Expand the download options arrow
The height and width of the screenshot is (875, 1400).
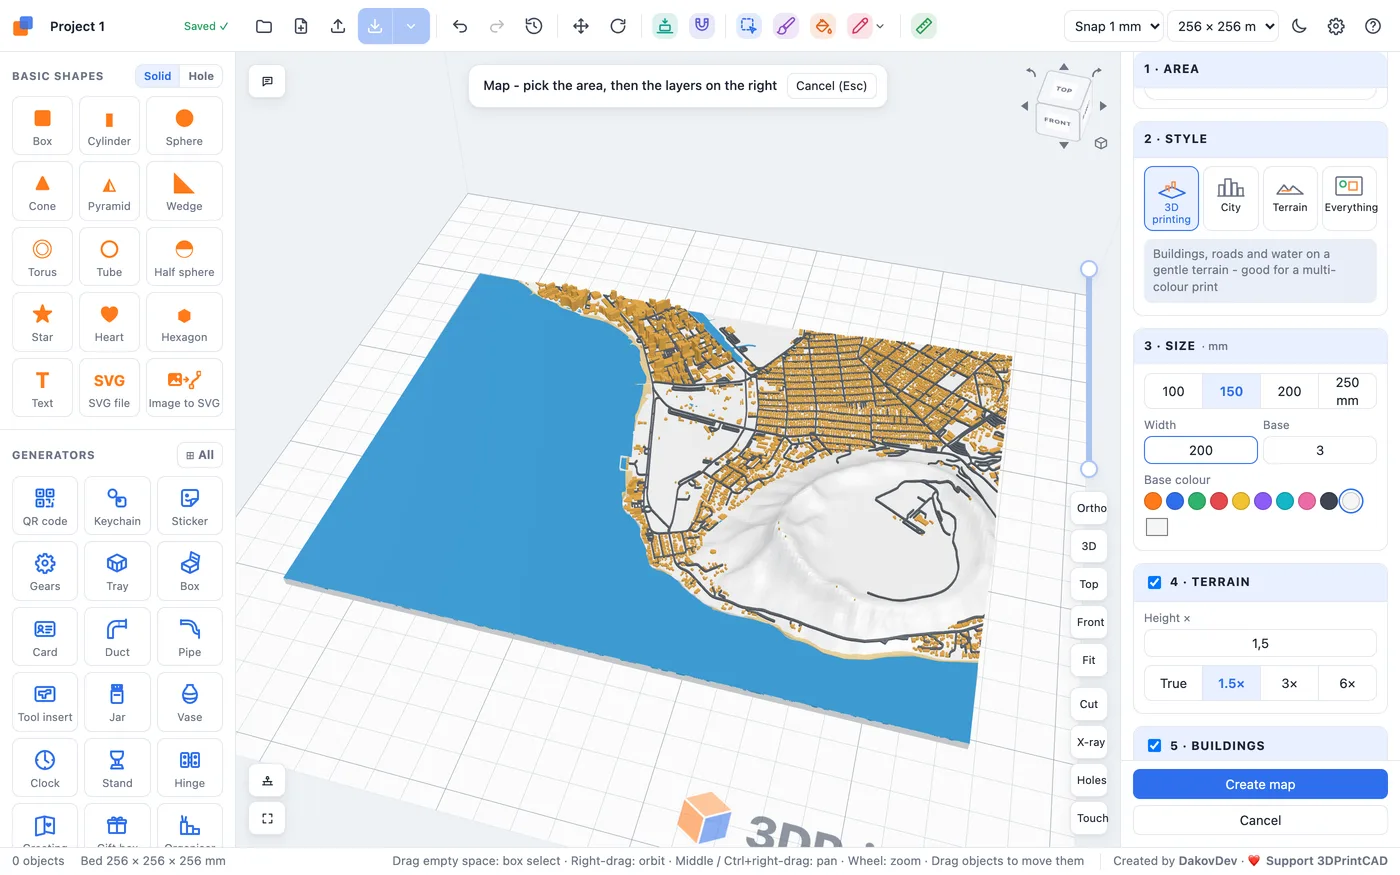click(x=411, y=26)
